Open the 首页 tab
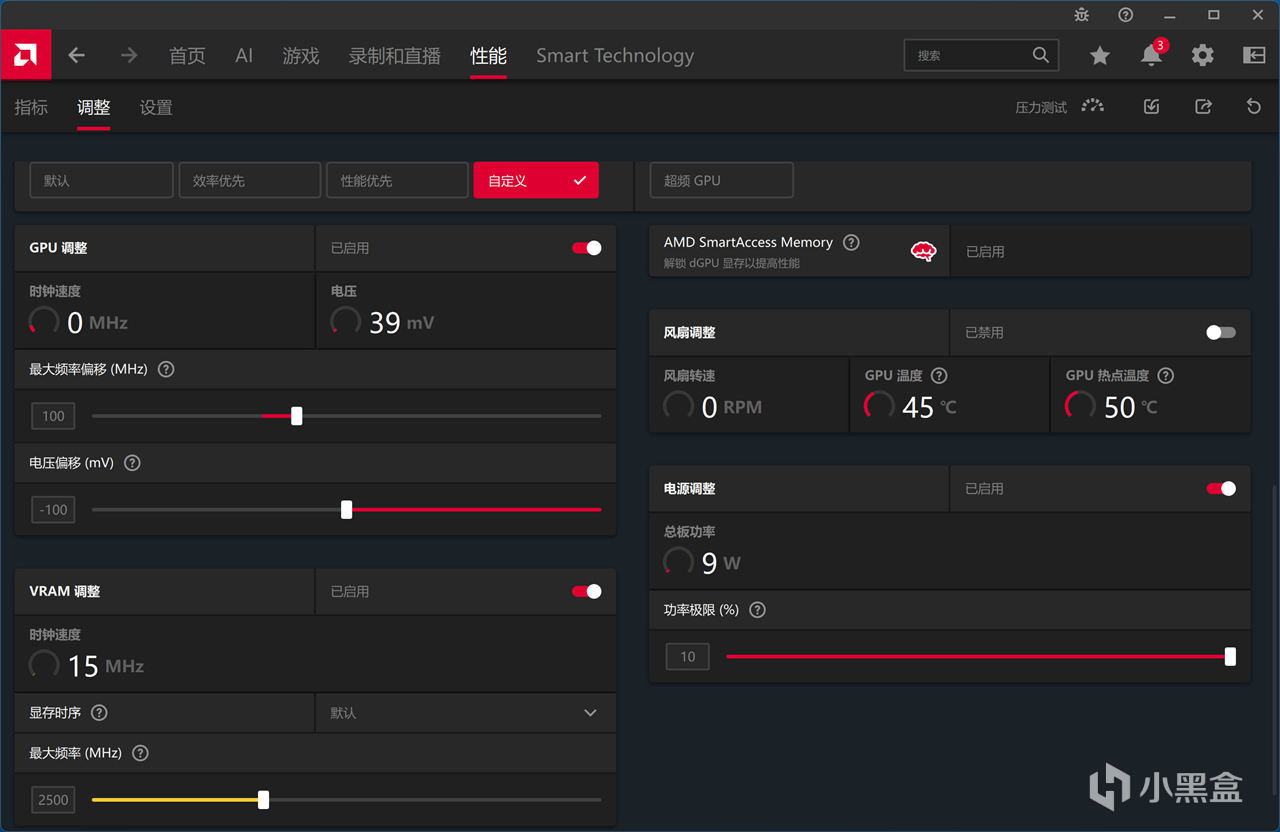The image size is (1280, 832). pos(187,56)
